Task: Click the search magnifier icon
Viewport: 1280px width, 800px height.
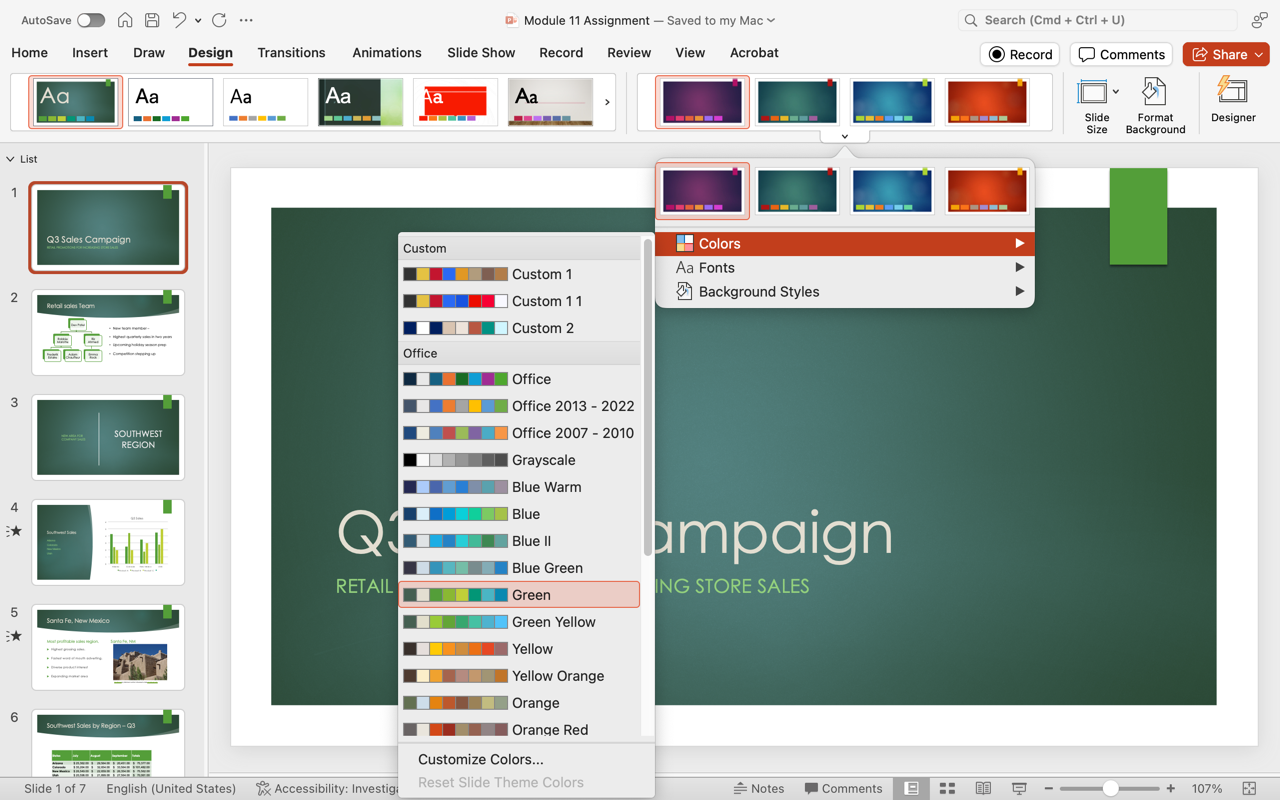Action: click(x=970, y=20)
